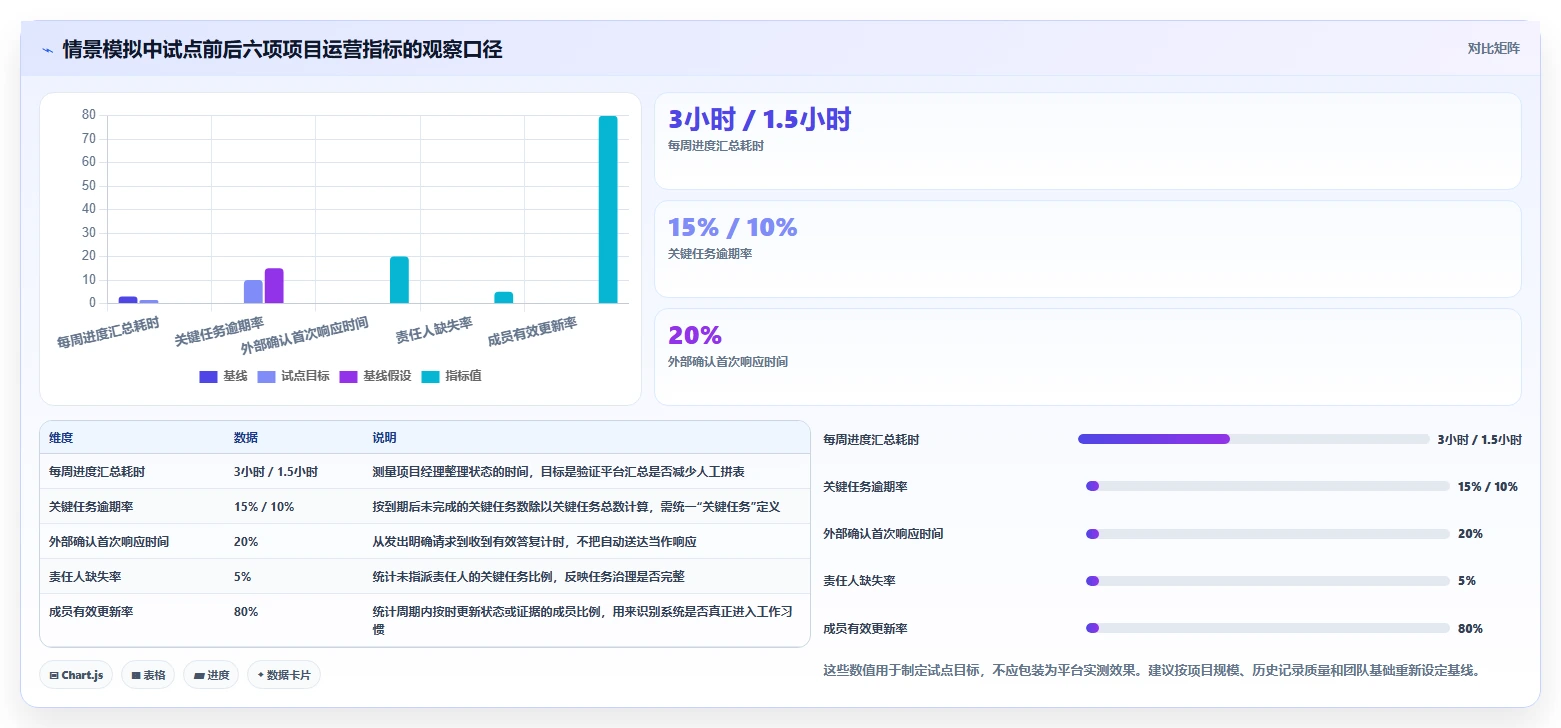Click the 20% data card value
The height and width of the screenshot is (728, 1561).
click(694, 336)
